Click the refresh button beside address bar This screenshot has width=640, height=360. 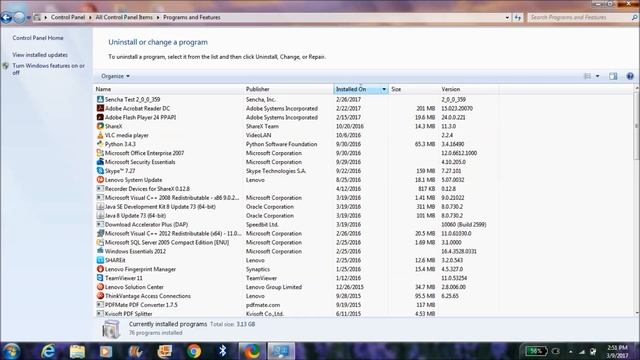518,18
